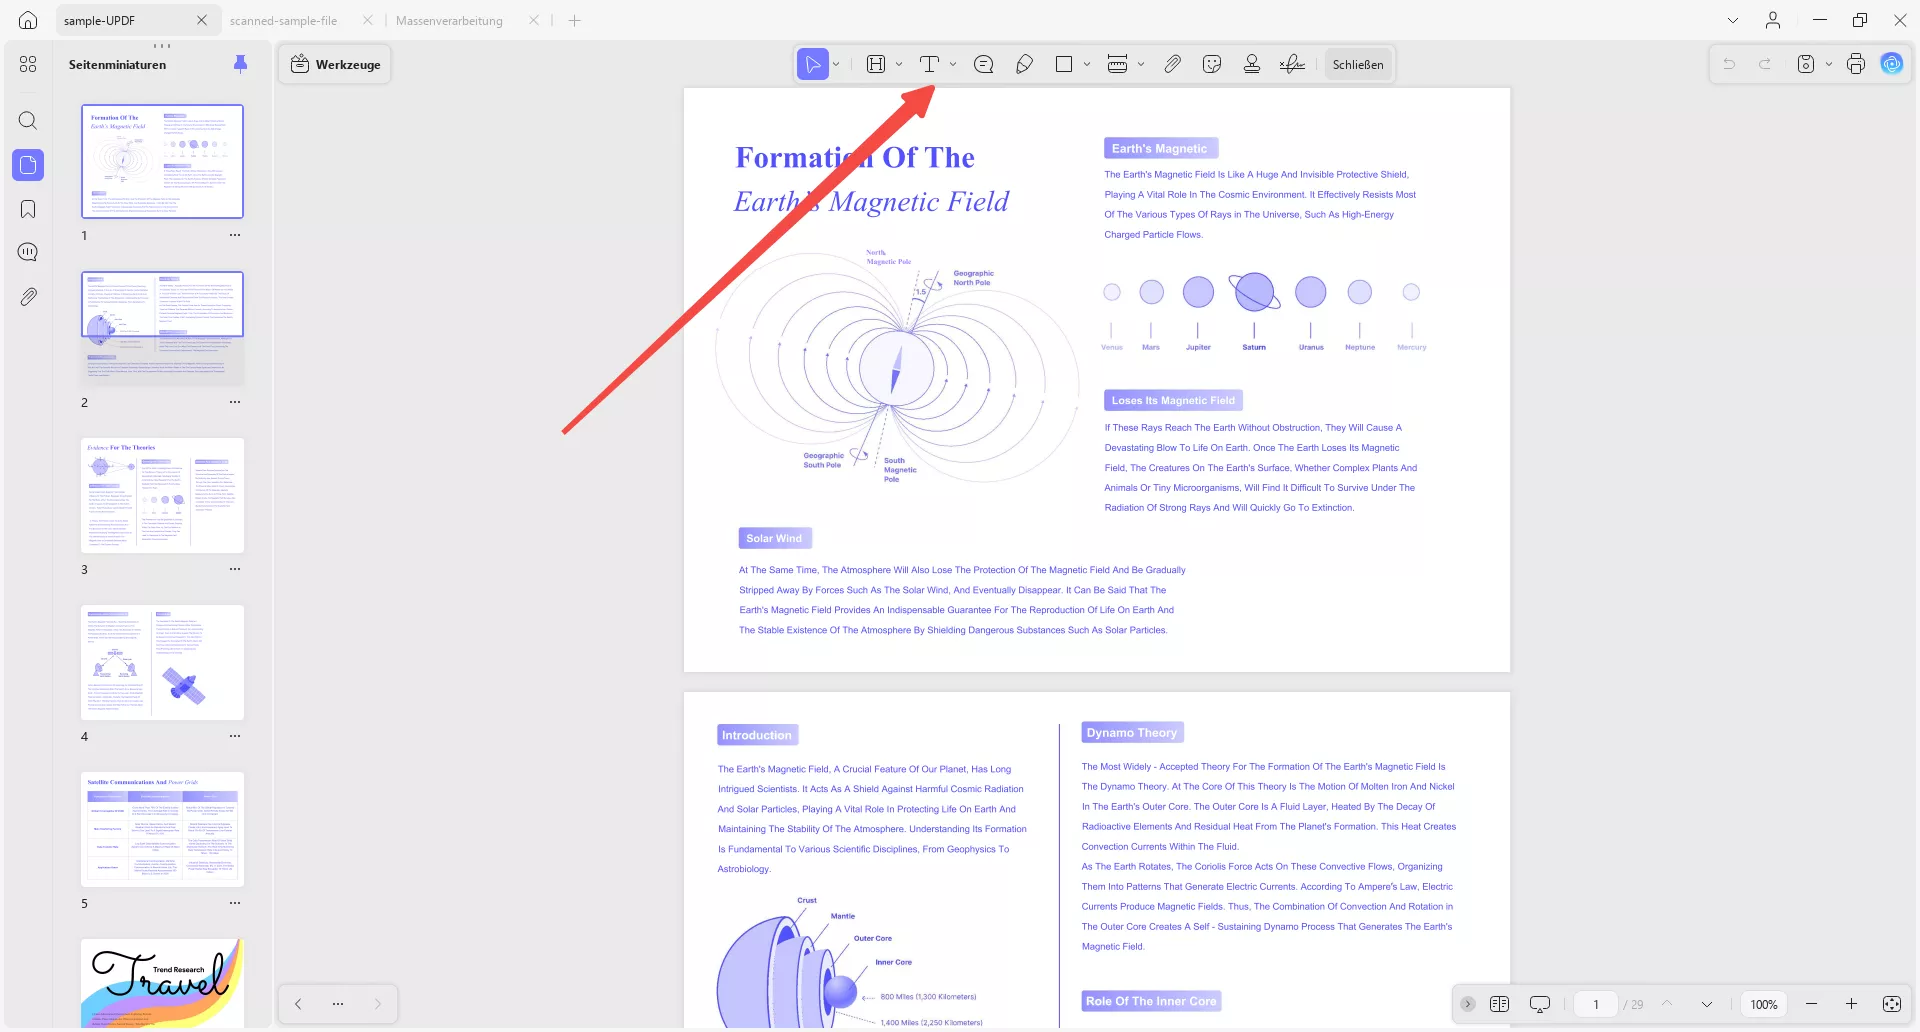Open the stamp tool
The image size is (1920, 1032).
tap(1252, 64)
